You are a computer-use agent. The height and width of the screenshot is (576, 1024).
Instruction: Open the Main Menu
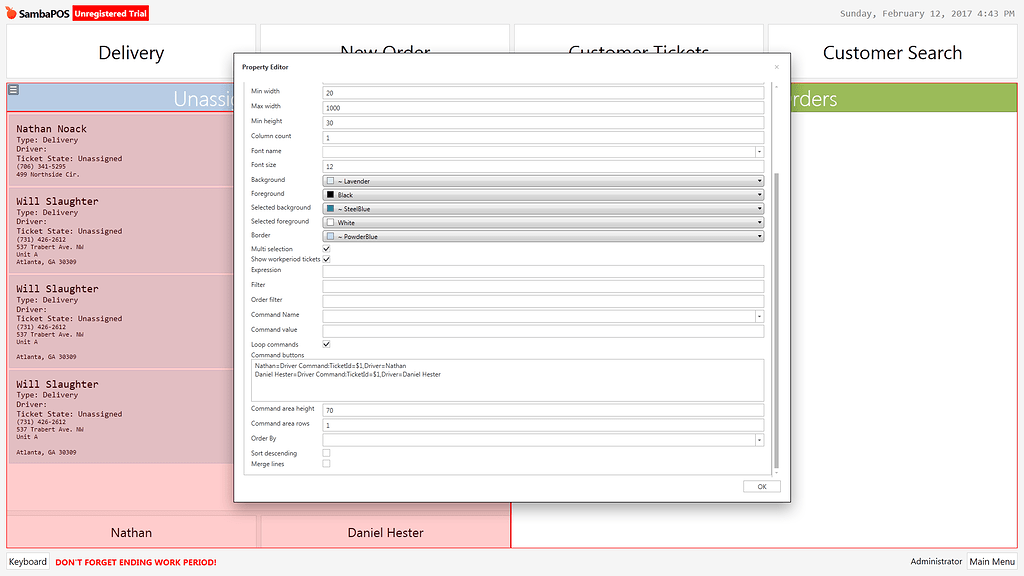[x=992, y=561]
